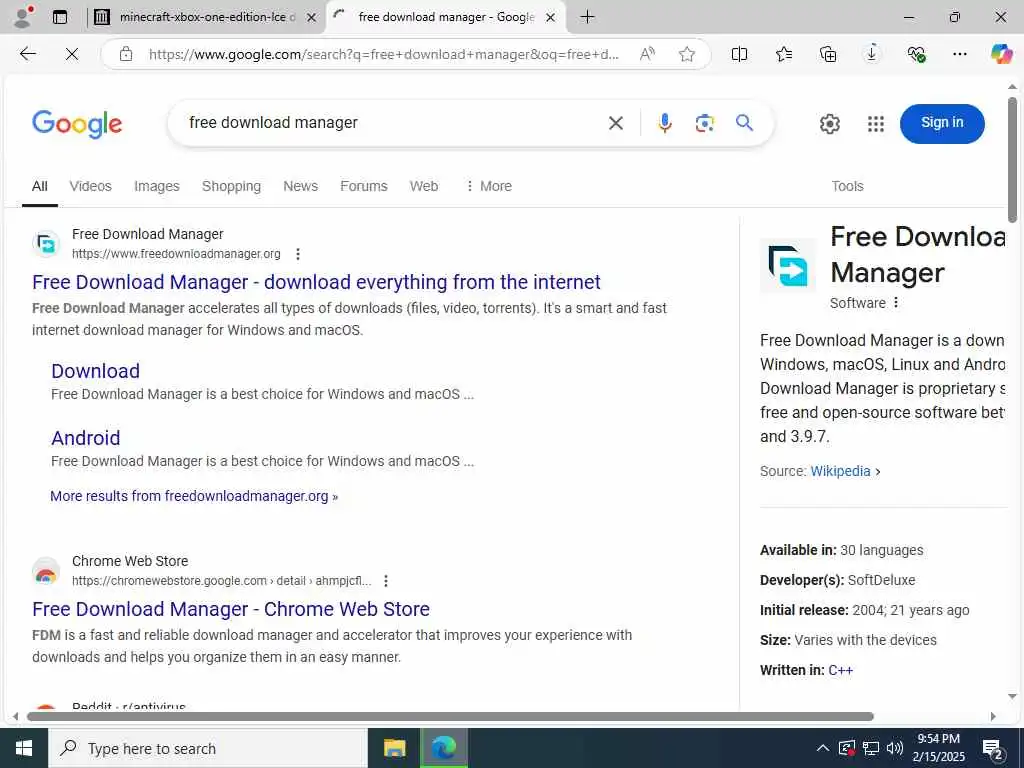Show hidden system tray icons
The width and height of the screenshot is (1024, 768).
[x=823, y=748]
